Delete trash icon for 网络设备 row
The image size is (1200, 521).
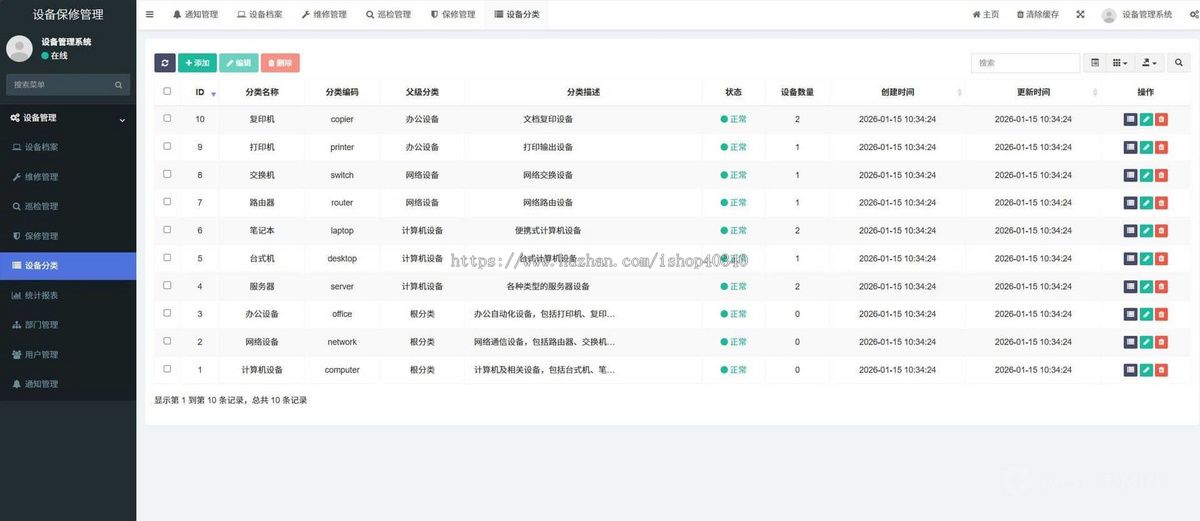pos(1161,342)
